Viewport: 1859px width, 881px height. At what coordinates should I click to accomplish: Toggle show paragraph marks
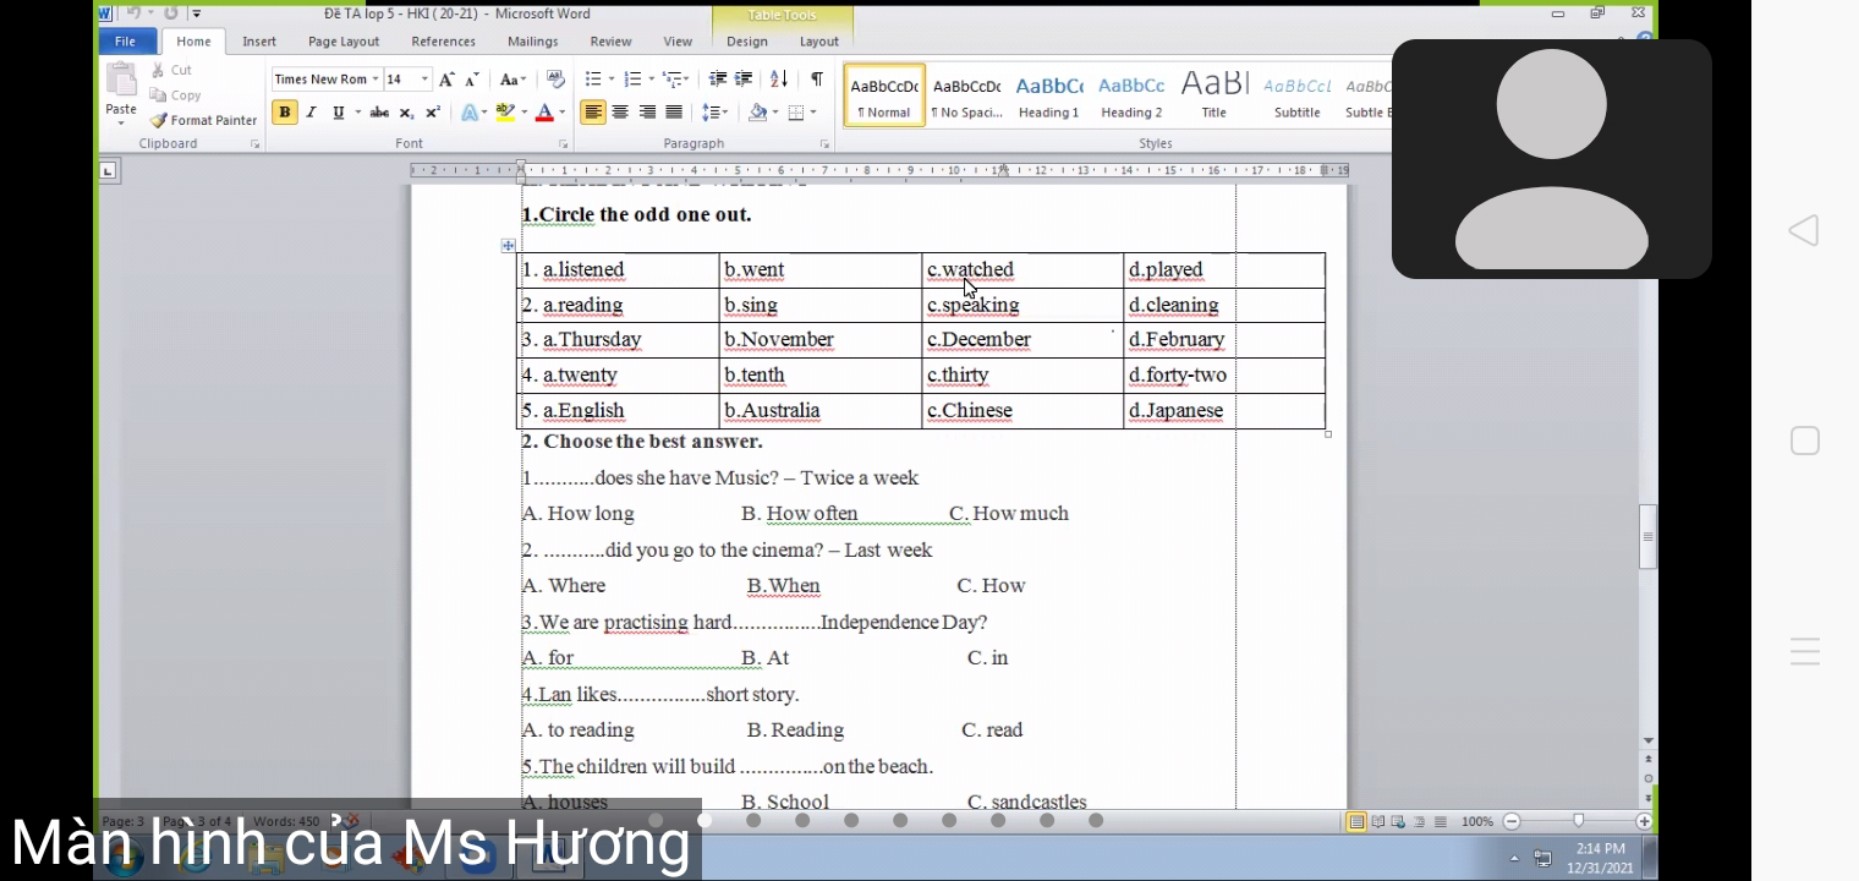pyautogui.click(x=817, y=80)
